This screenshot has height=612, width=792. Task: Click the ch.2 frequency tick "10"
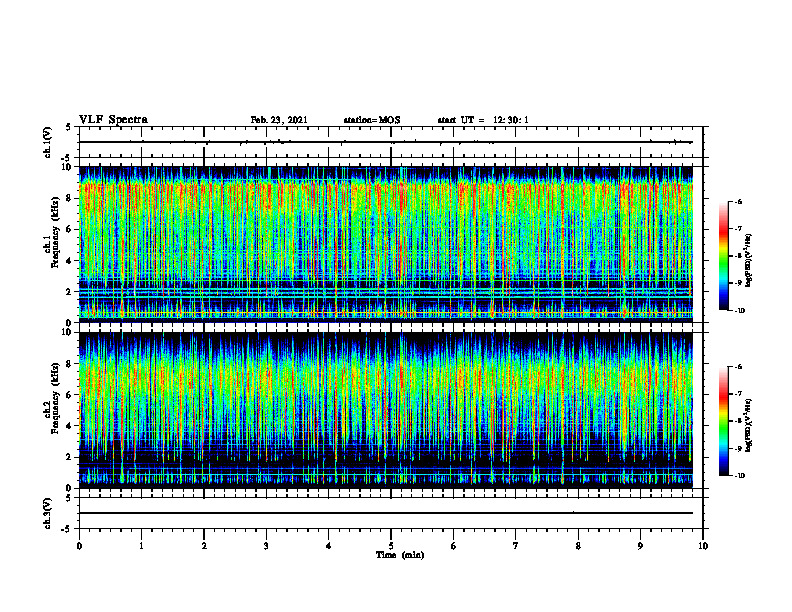pyautogui.click(x=68, y=333)
